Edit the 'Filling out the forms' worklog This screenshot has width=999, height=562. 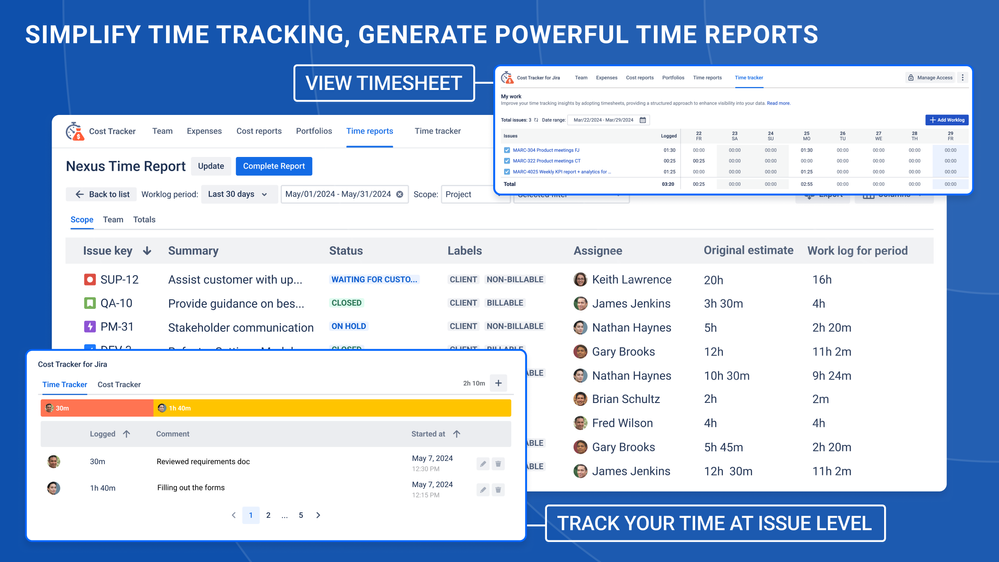pyautogui.click(x=483, y=490)
